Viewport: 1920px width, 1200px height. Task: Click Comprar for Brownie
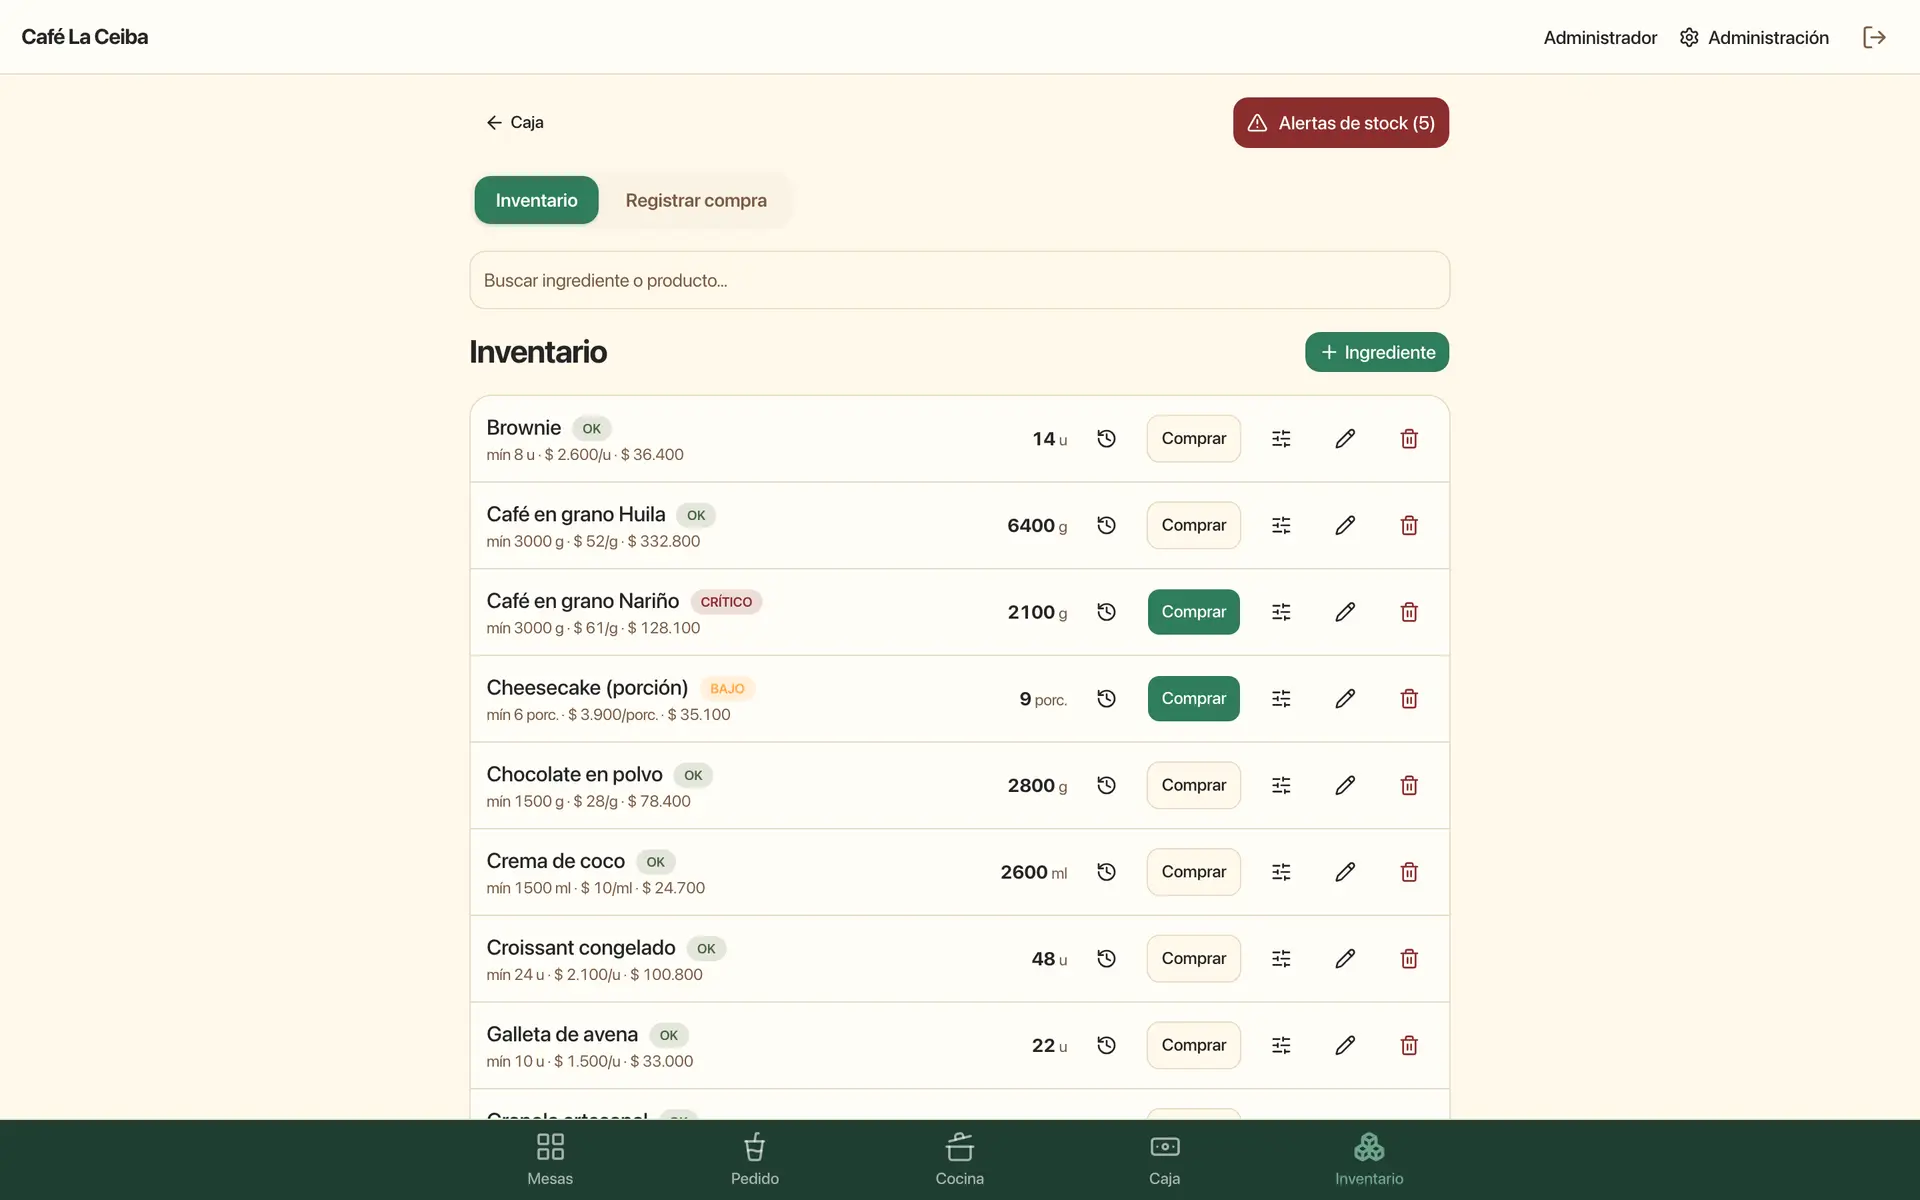coord(1194,438)
